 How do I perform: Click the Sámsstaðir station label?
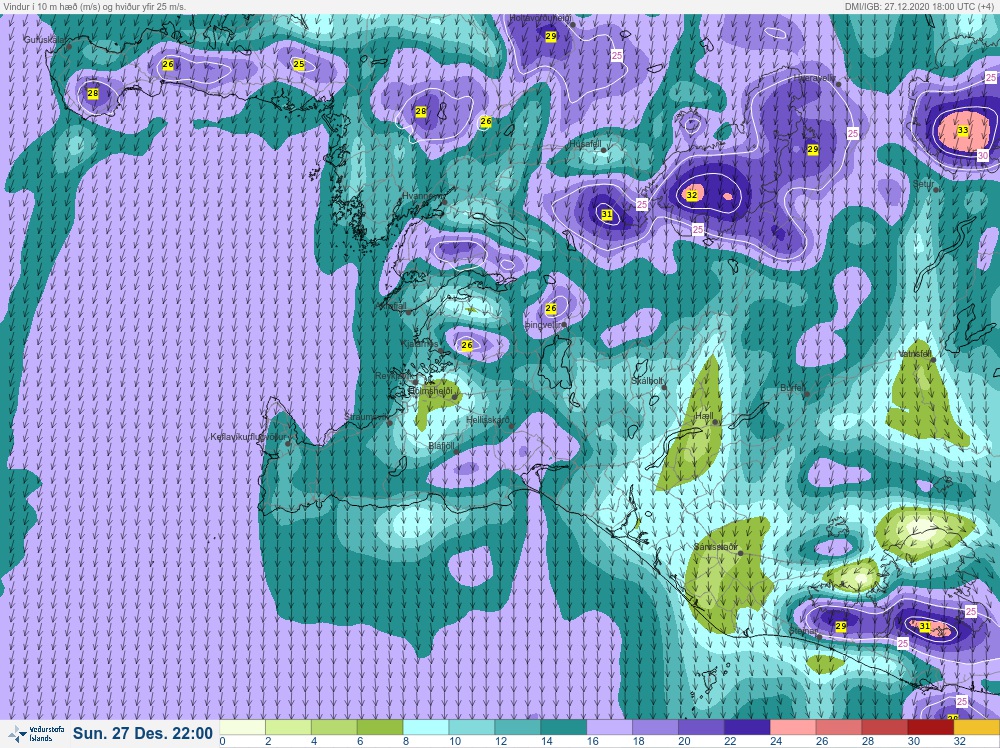click(716, 547)
